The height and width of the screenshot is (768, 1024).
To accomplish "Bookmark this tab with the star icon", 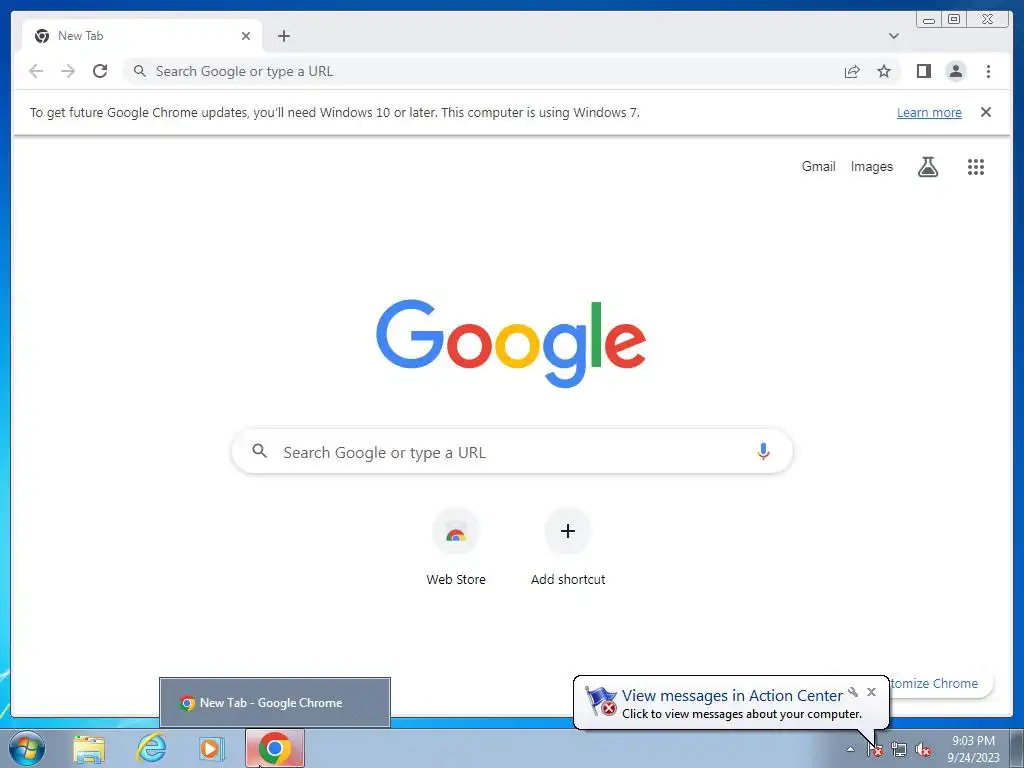I will [884, 71].
